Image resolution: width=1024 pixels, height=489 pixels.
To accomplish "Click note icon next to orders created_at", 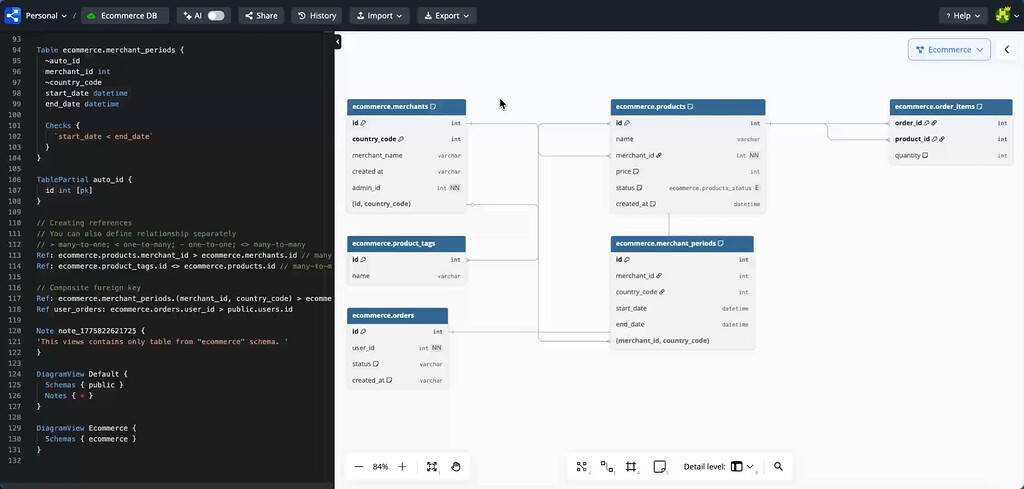I will (389, 381).
